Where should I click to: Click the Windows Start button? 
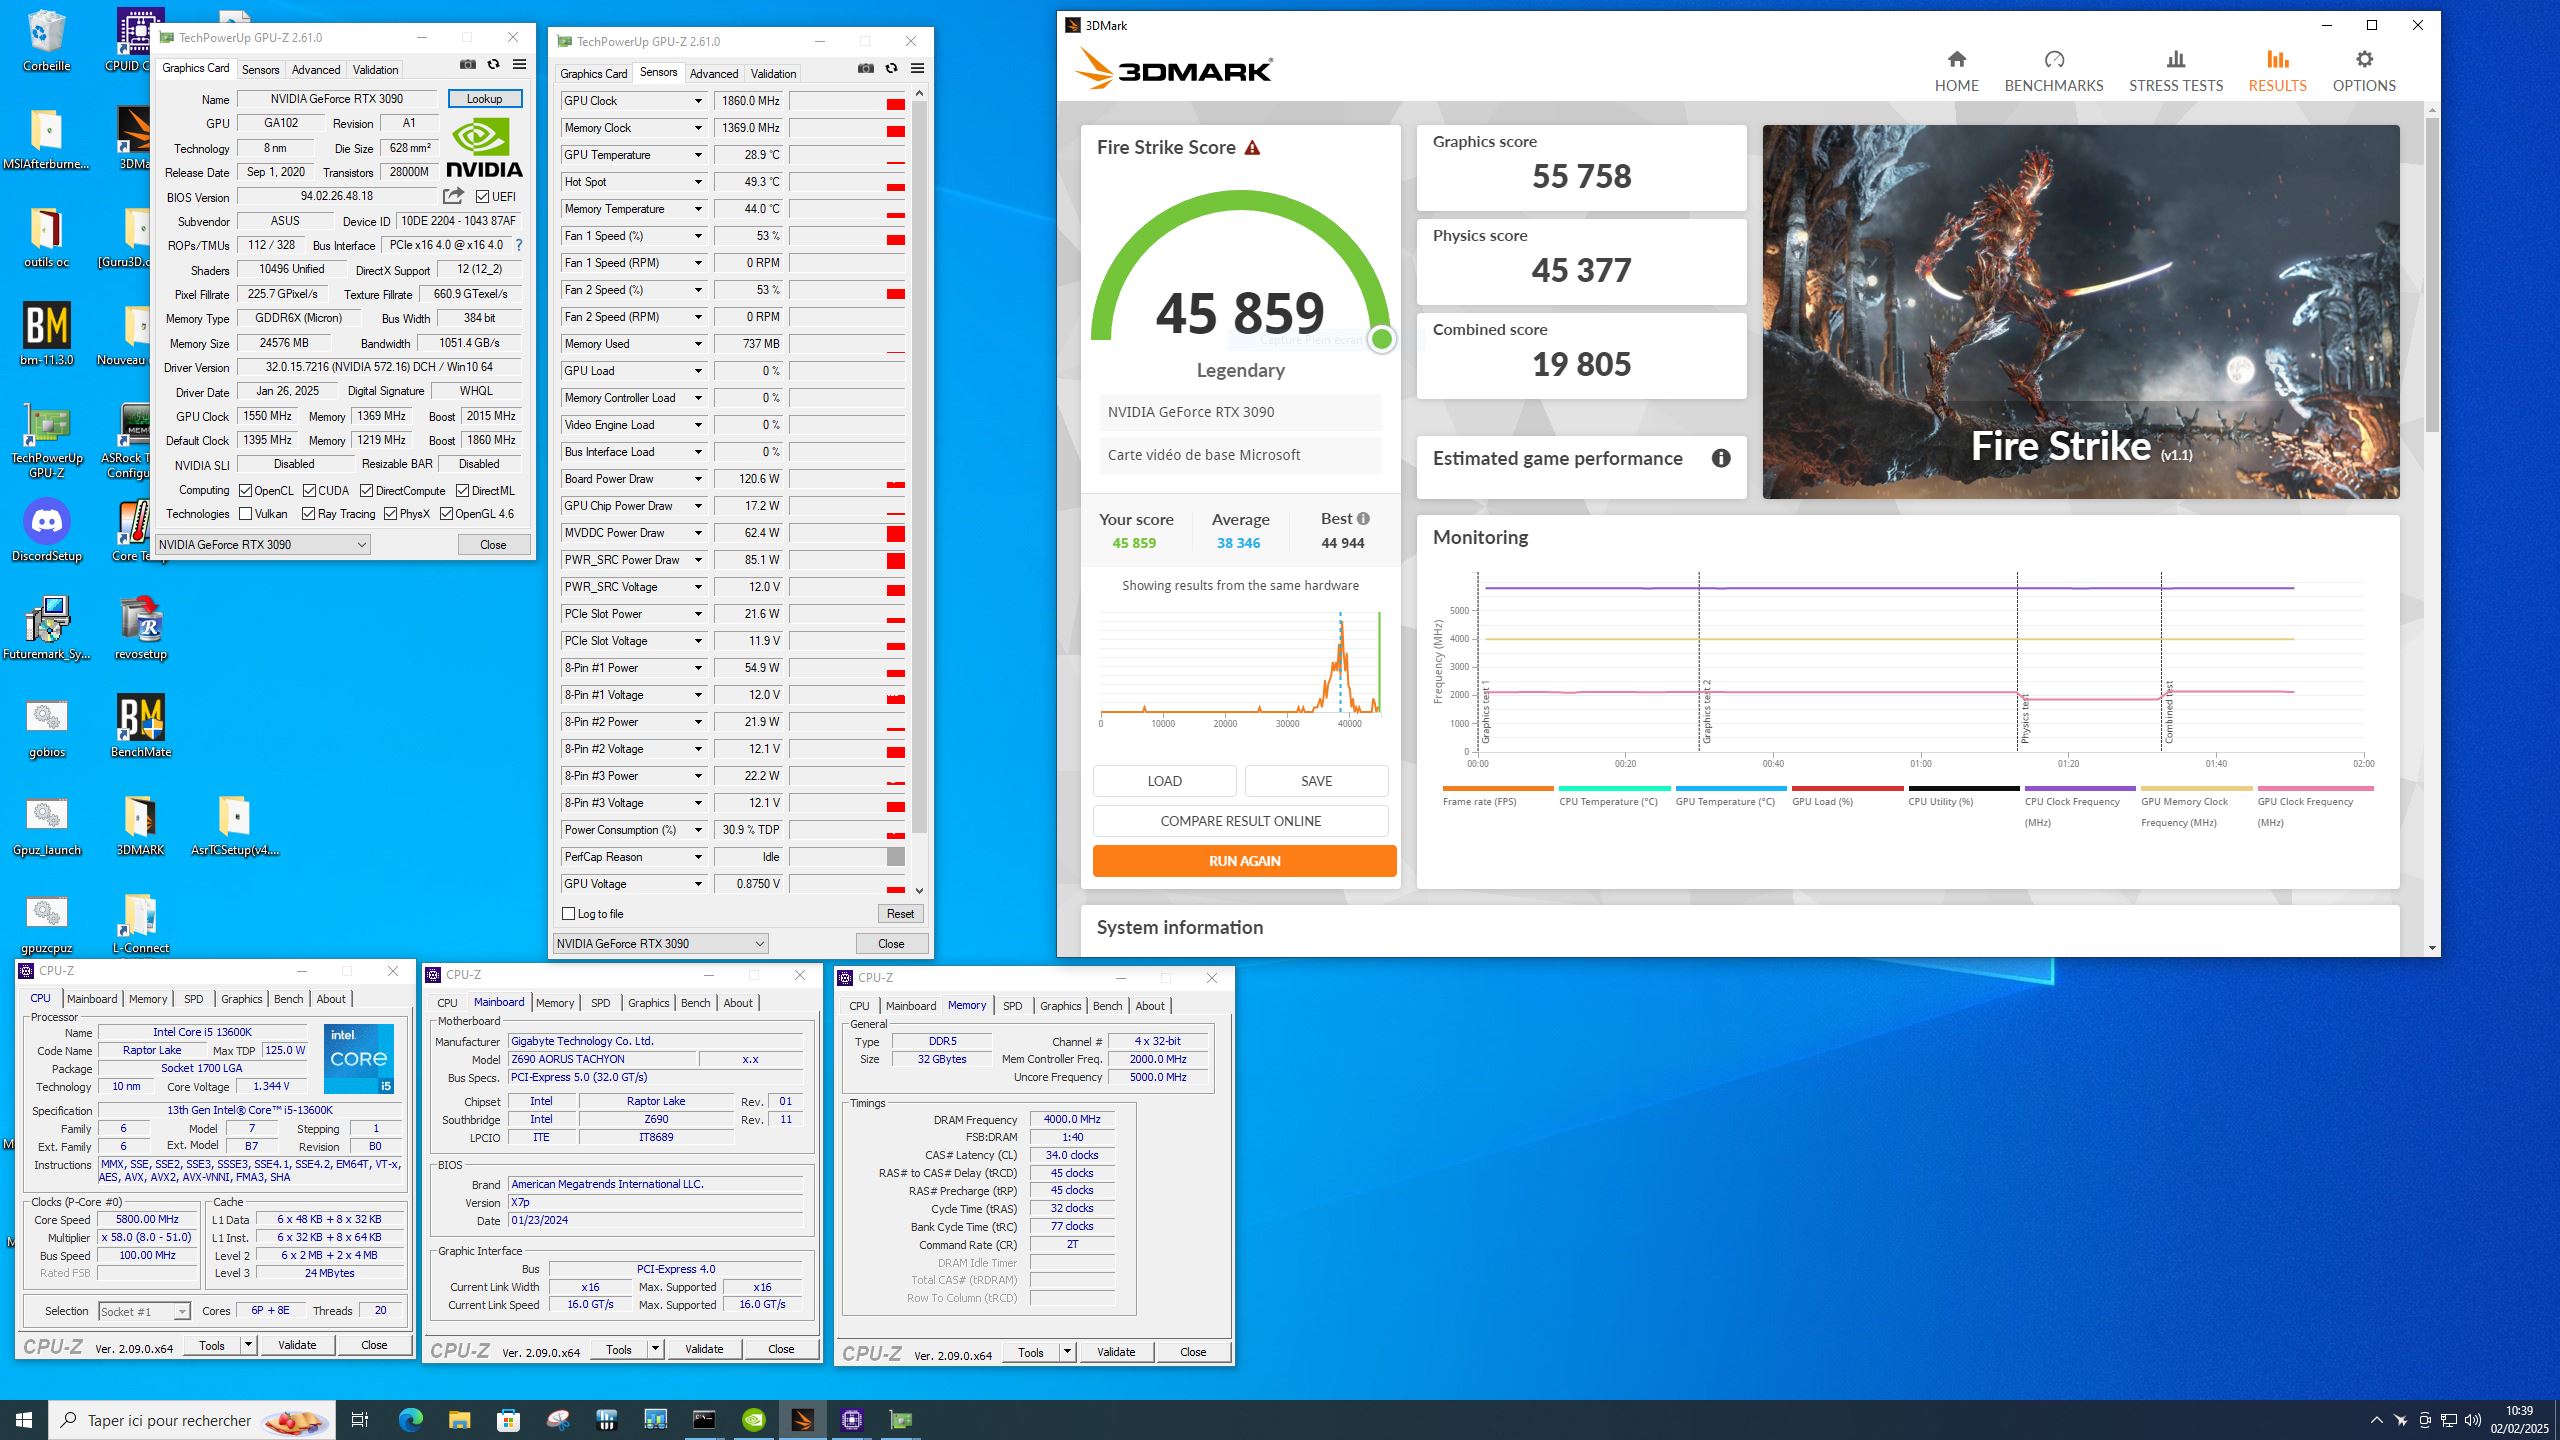coord(24,1420)
